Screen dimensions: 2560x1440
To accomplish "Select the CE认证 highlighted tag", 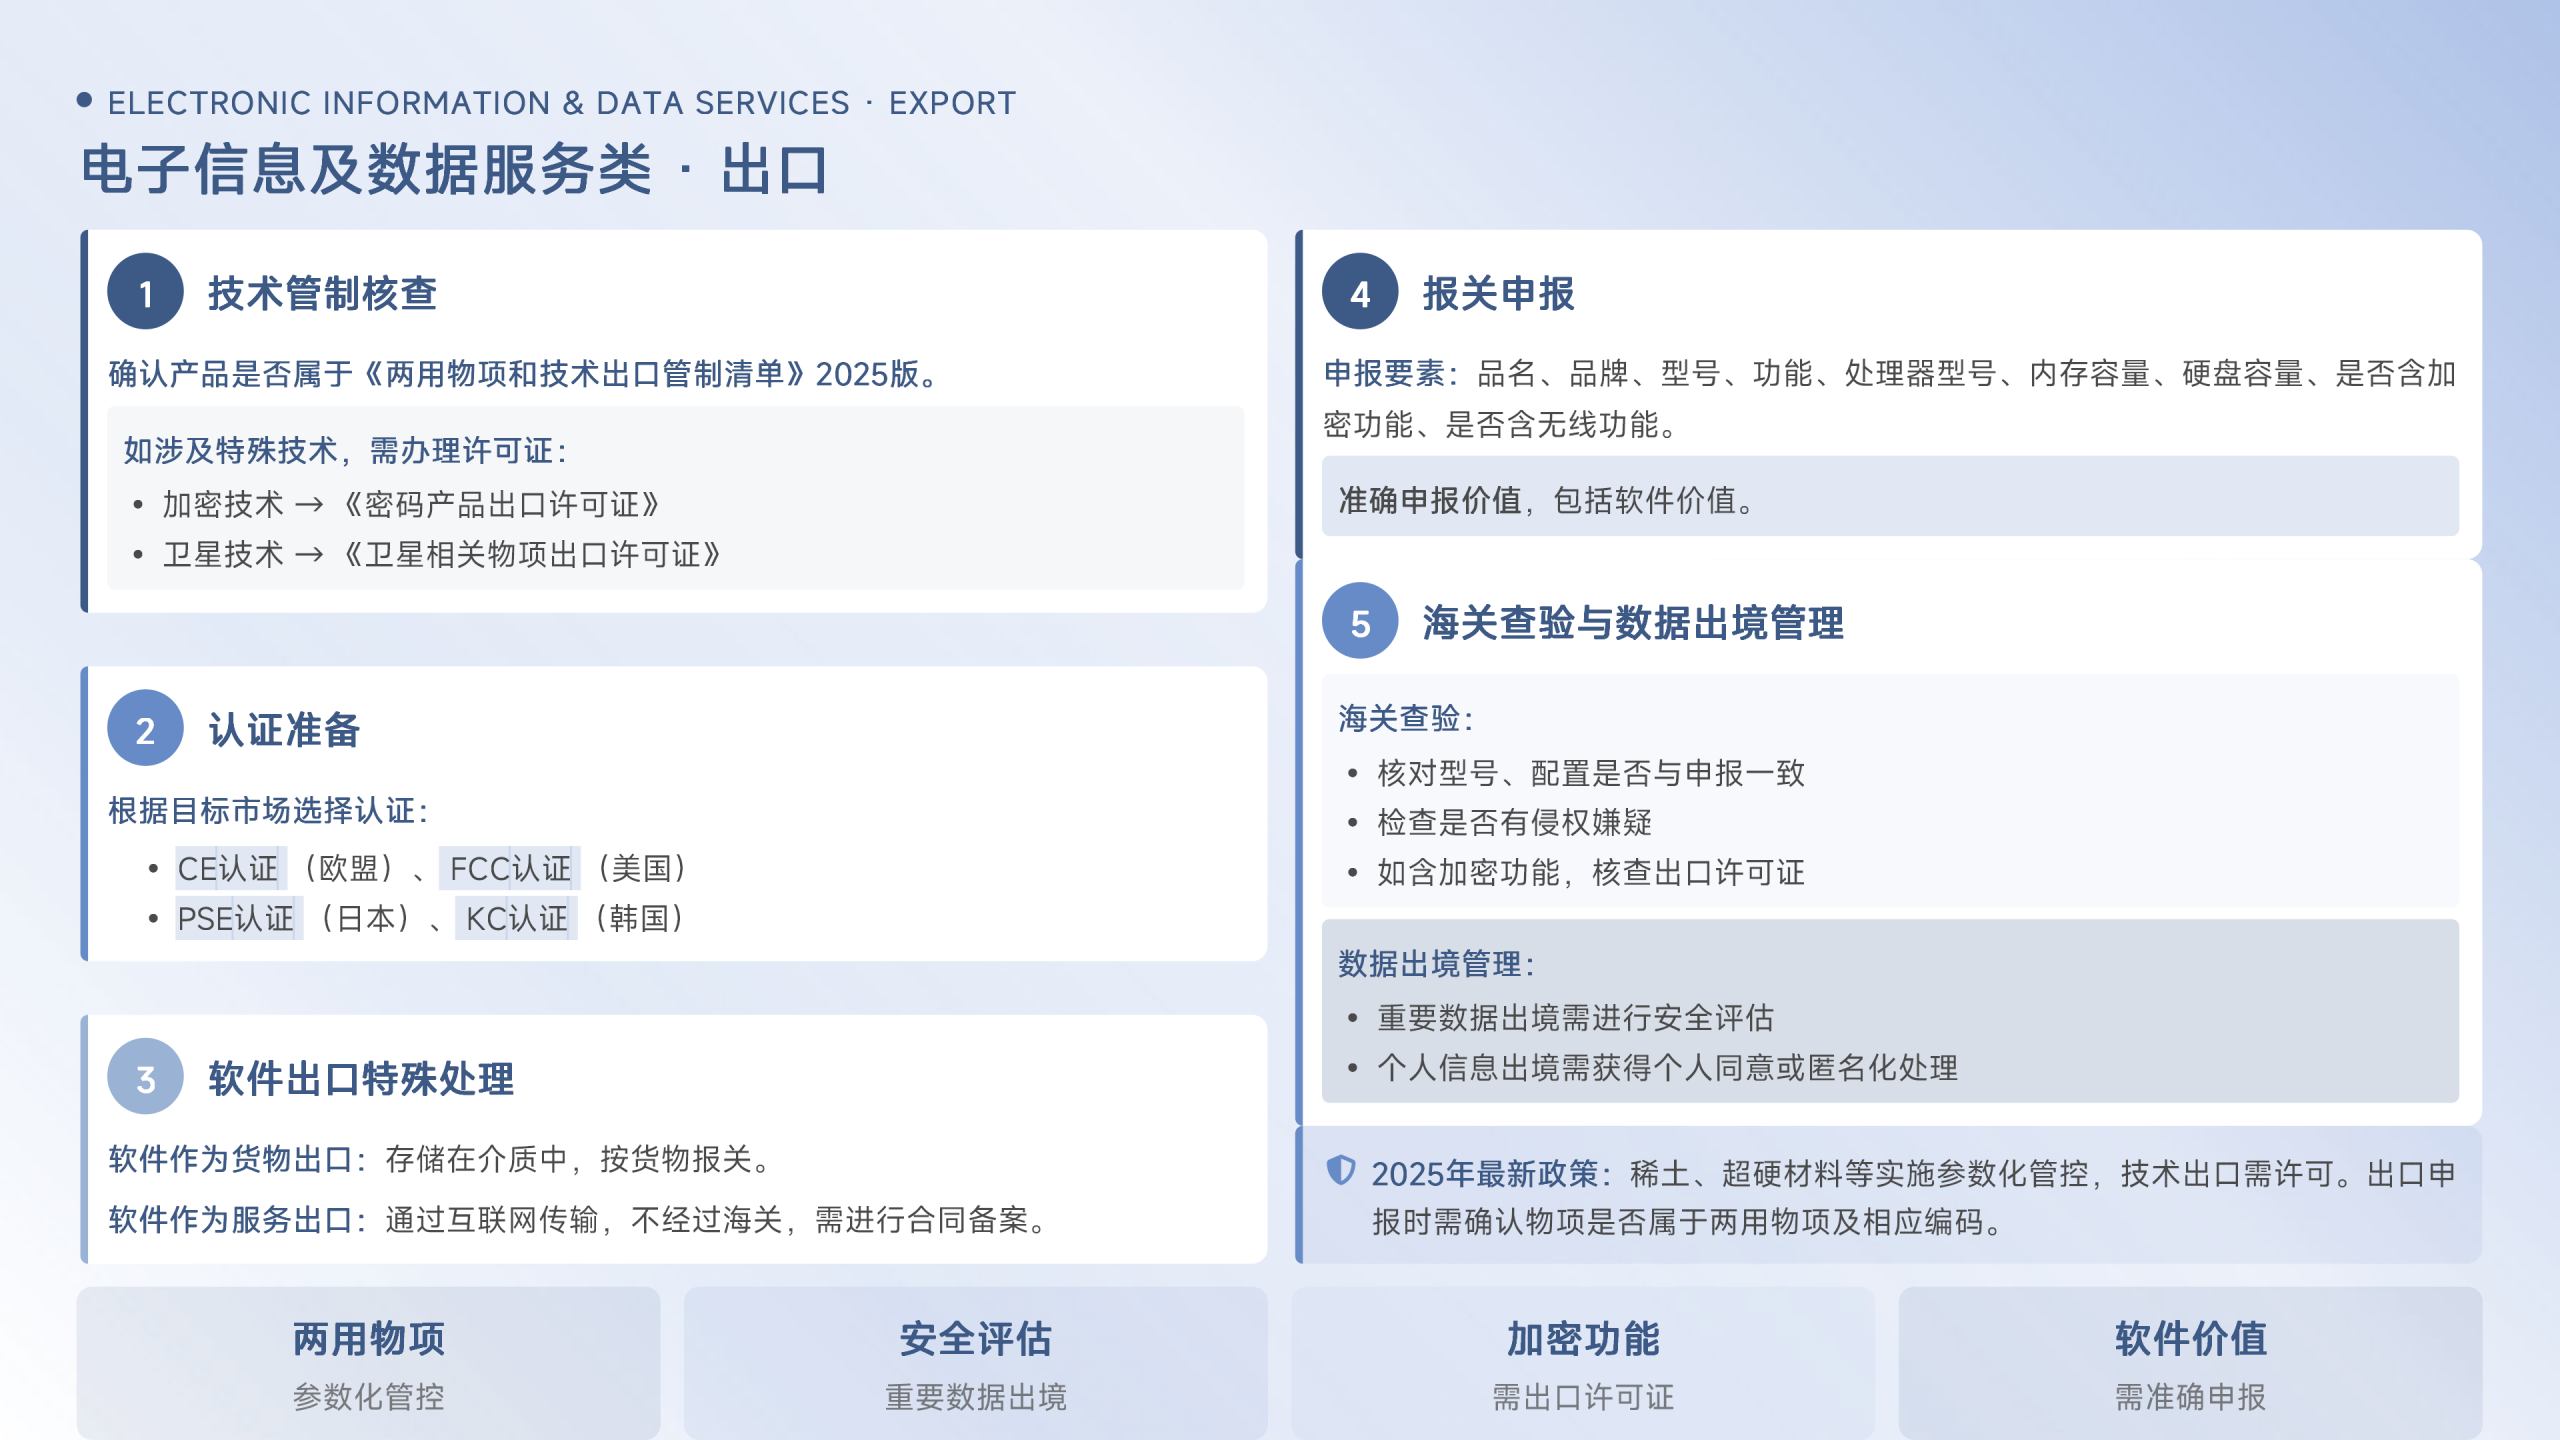I will pyautogui.click(x=230, y=868).
